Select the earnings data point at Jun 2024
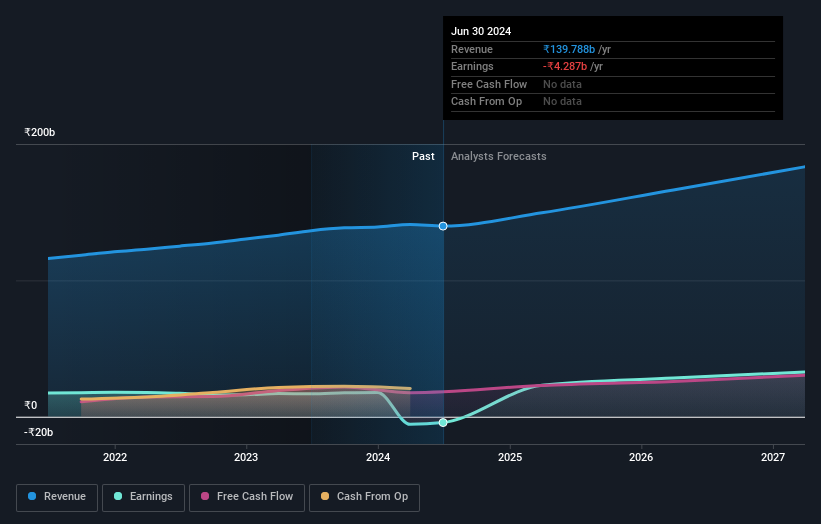The image size is (821, 524). click(443, 422)
